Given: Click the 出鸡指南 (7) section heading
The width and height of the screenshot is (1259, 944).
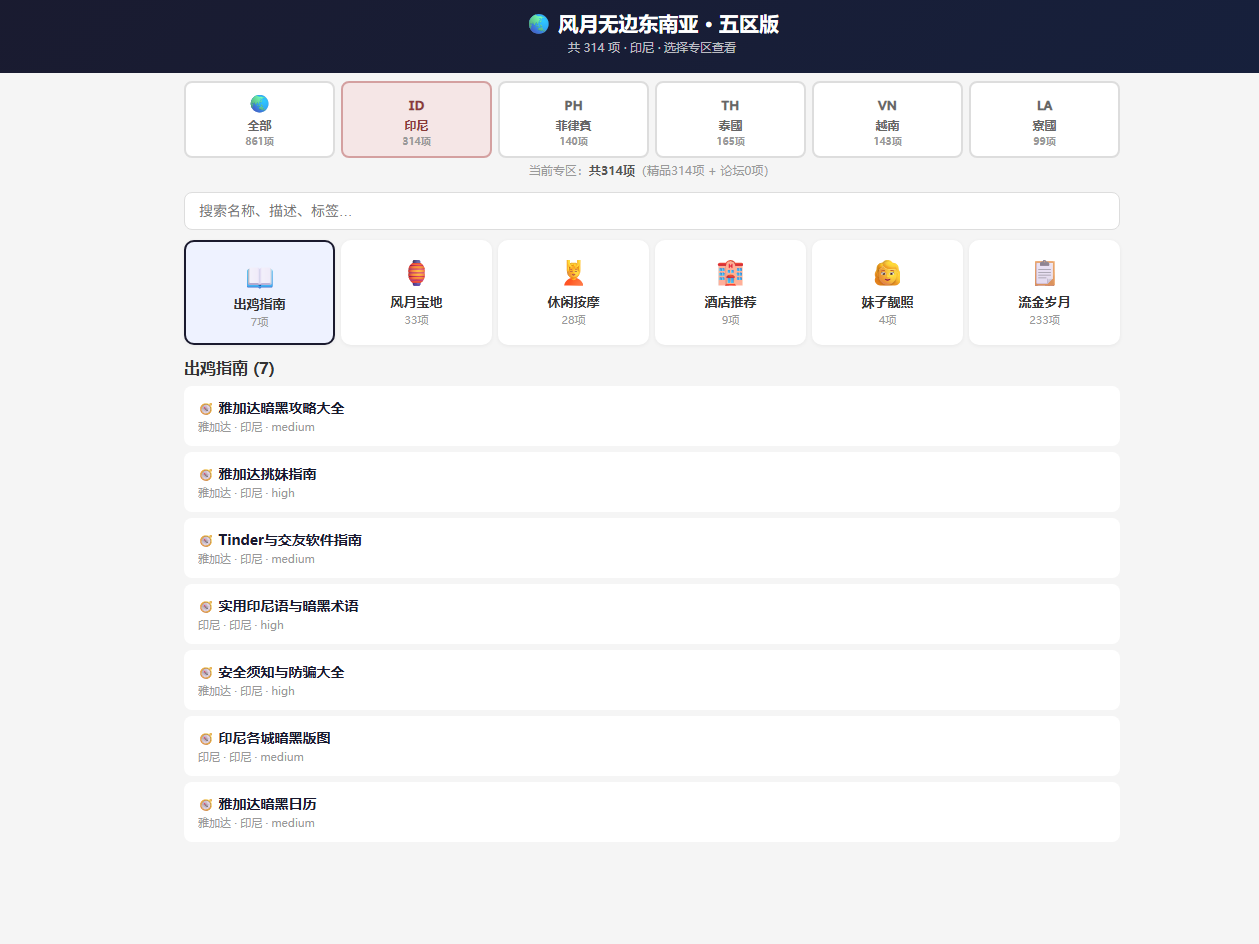Looking at the screenshot, I should [x=229, y=368].
